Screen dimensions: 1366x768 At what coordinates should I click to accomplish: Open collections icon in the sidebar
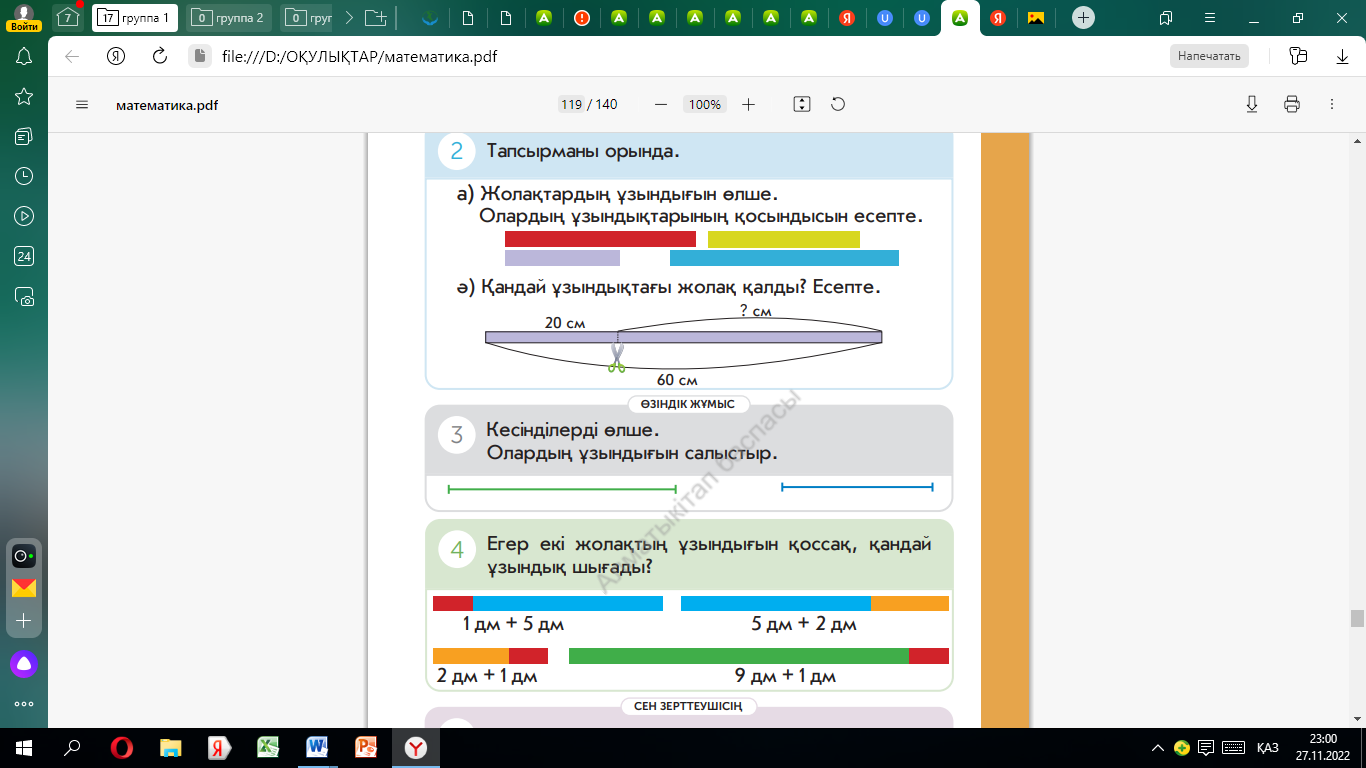24,136
